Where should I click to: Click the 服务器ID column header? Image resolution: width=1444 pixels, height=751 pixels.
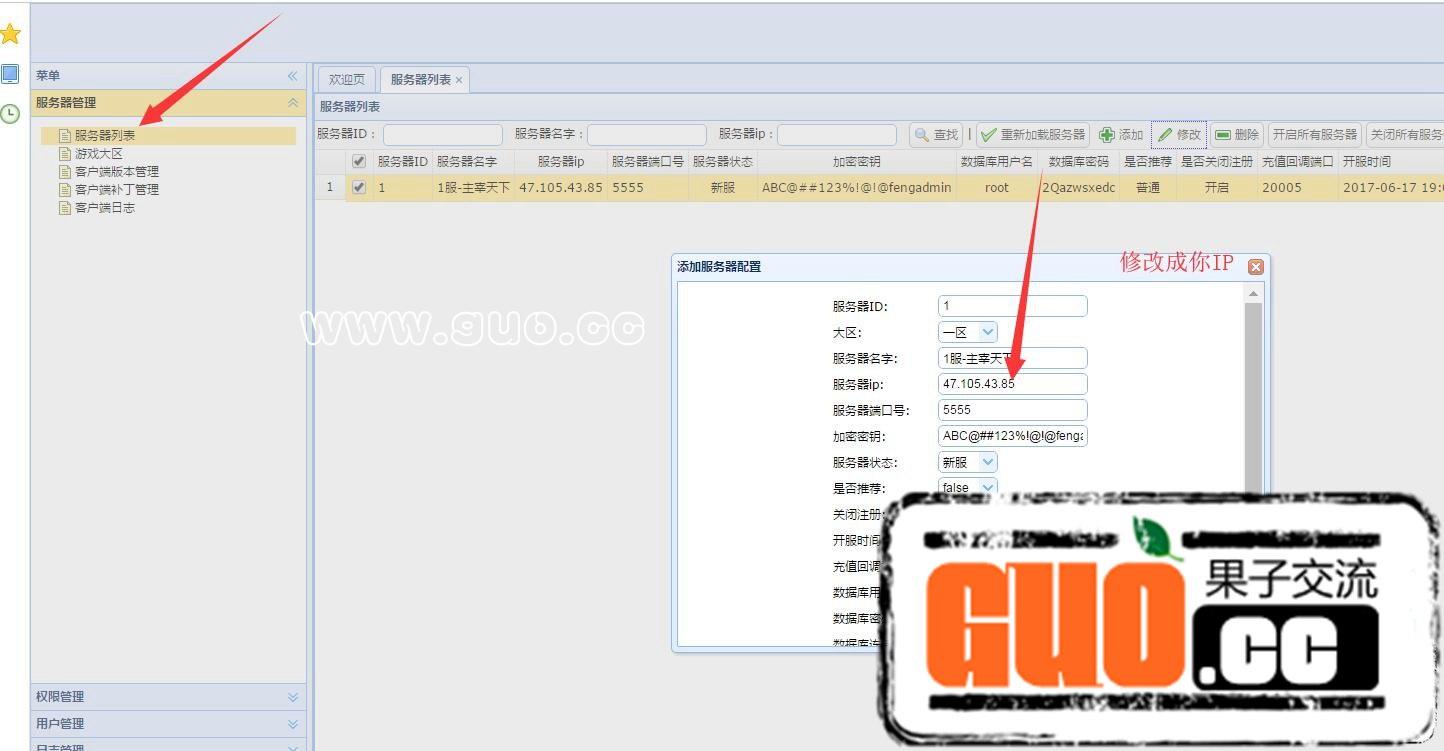pos(403,161)
